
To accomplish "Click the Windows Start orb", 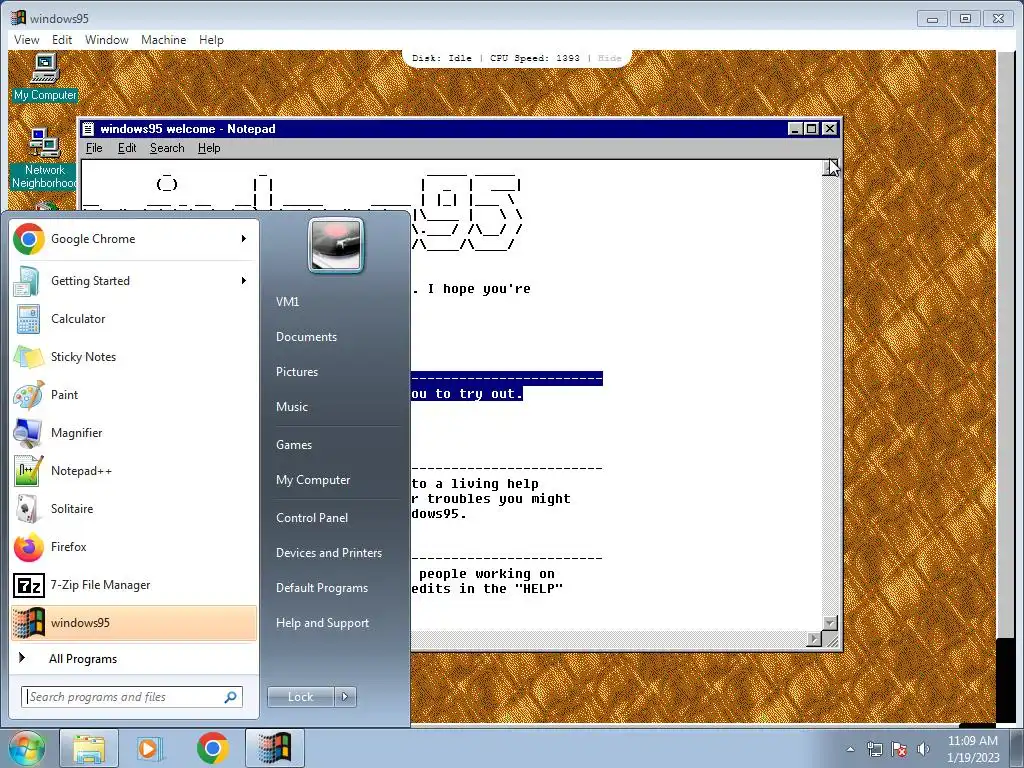I will click(x=27, y=748).
